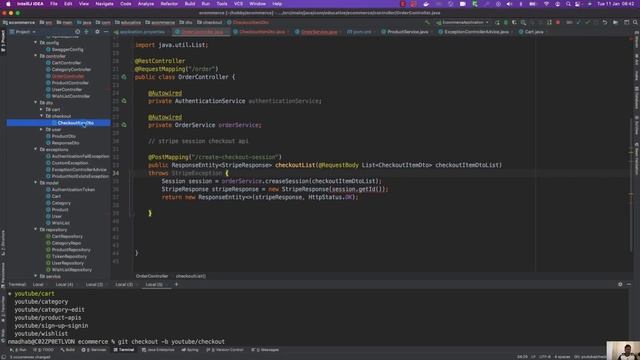Open the Build menu
Screen dimensions: 640x360
click(x=190, y=4)
